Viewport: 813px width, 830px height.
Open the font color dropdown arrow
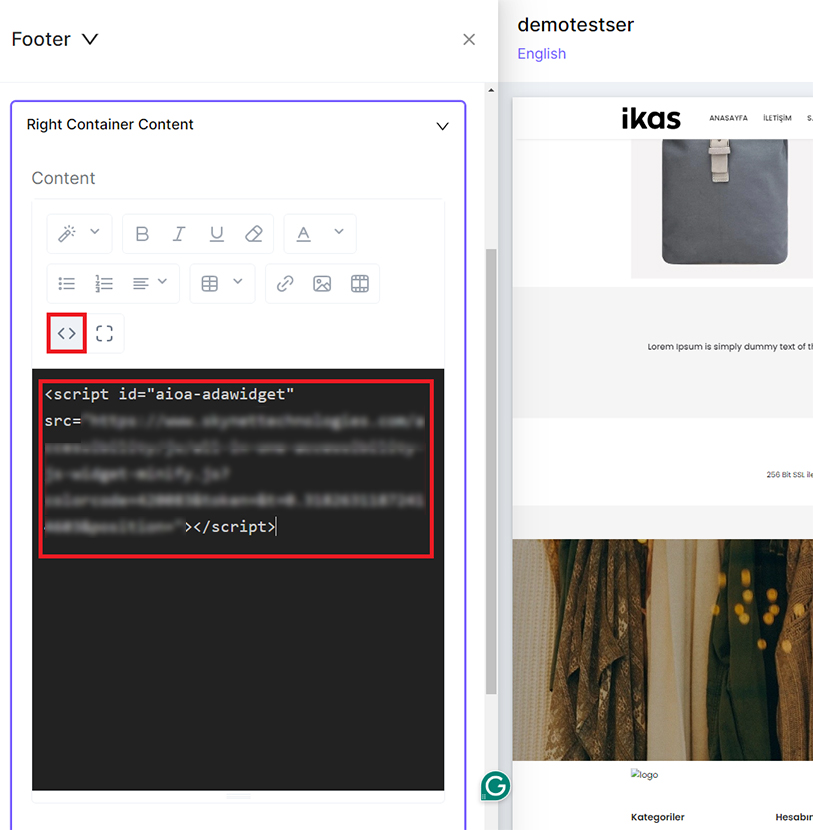point(338,233)
